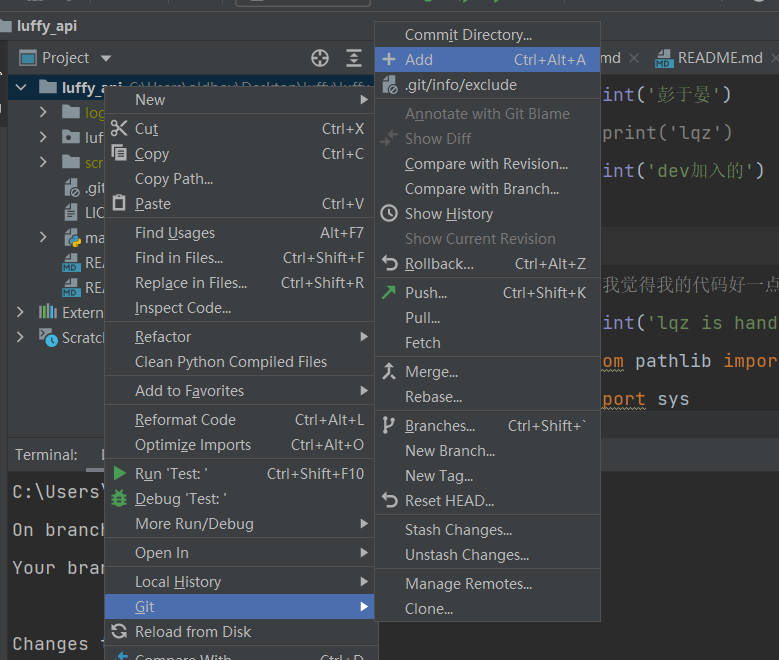Click the locate/select opened file crosshair icon
779x660 pixels.
[320, 58]
